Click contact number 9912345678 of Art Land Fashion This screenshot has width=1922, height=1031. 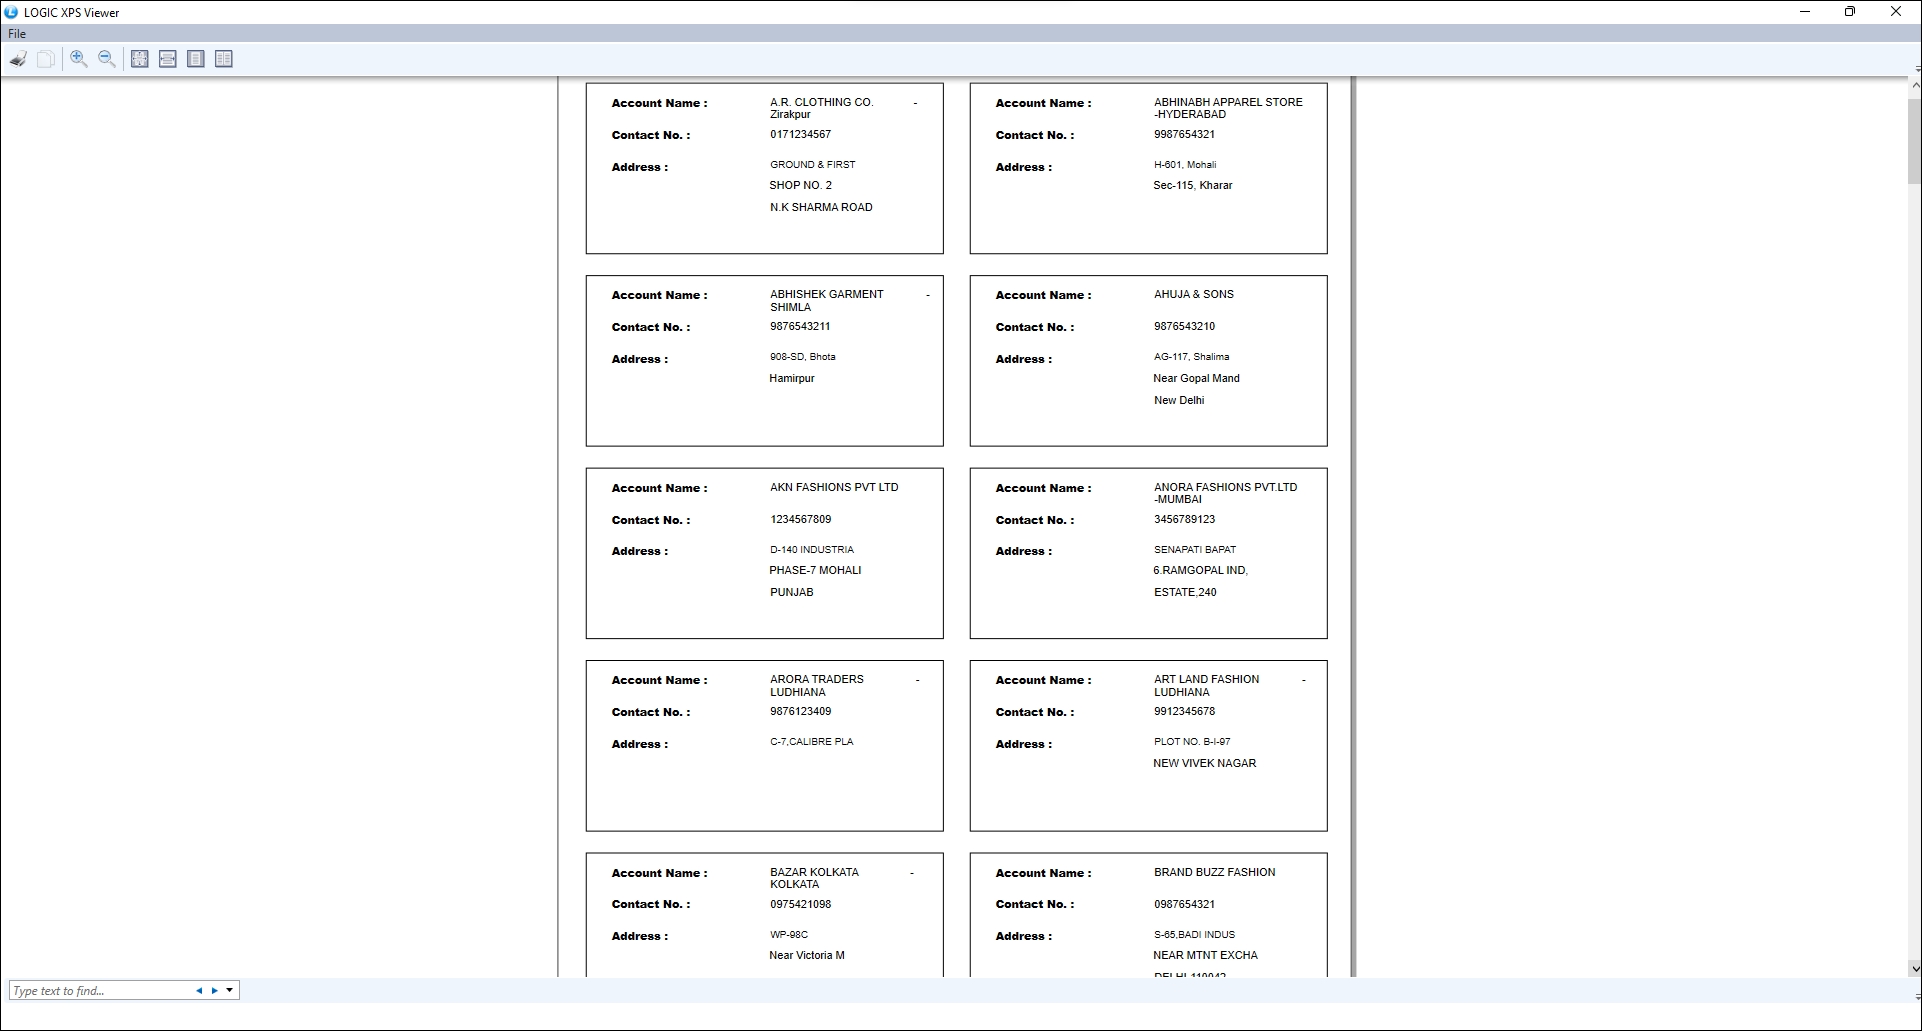1184,712
